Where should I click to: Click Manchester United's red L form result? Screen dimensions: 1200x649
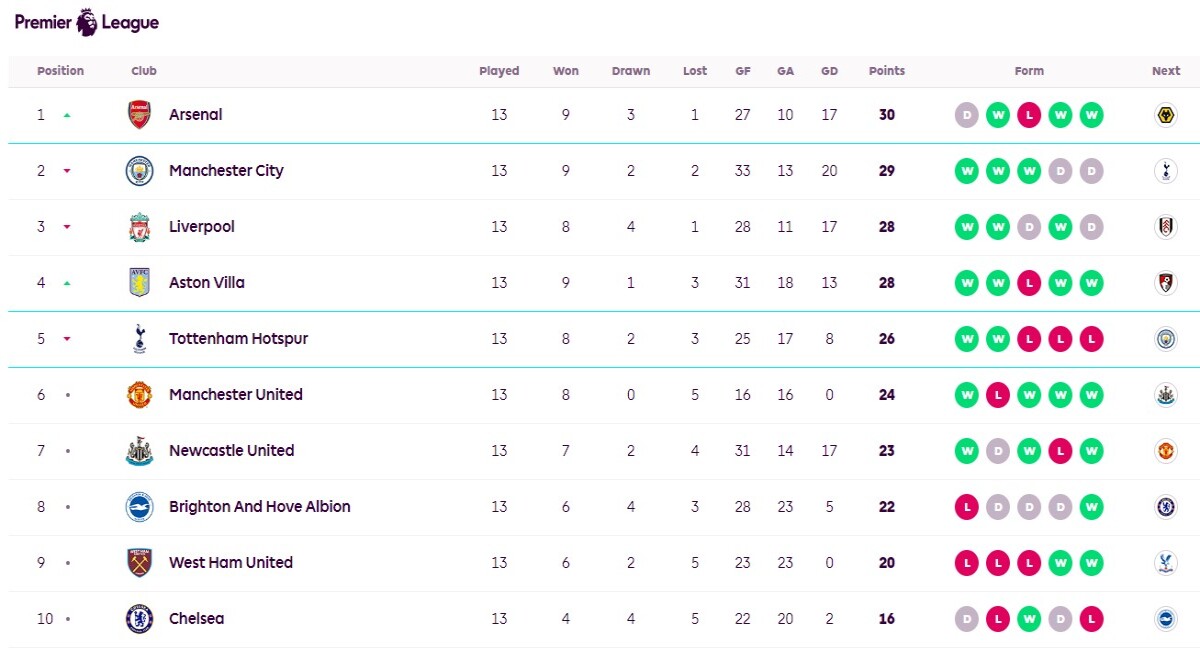[x=998, y=395]
